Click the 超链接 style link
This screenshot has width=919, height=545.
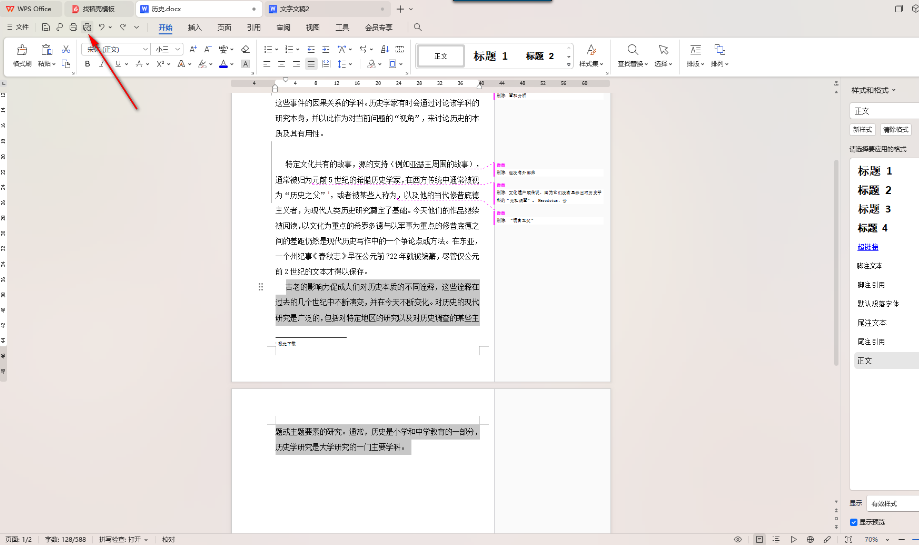[x=867, y=246]
